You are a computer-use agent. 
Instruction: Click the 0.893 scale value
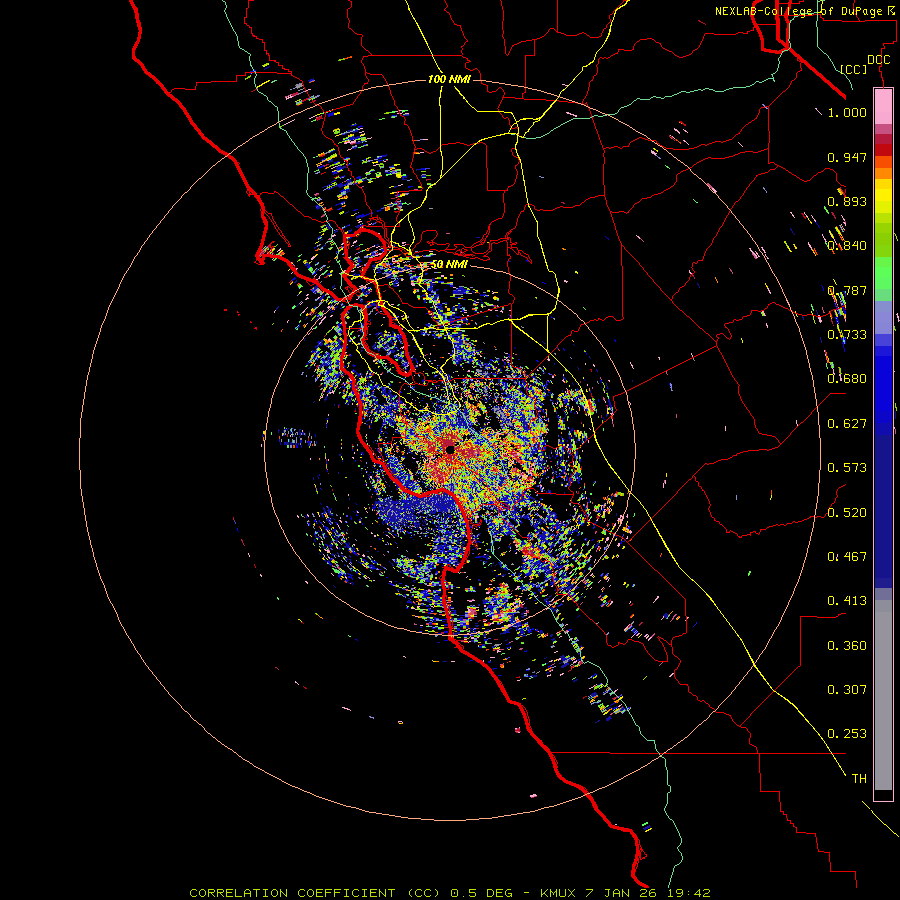coord(847,201)
